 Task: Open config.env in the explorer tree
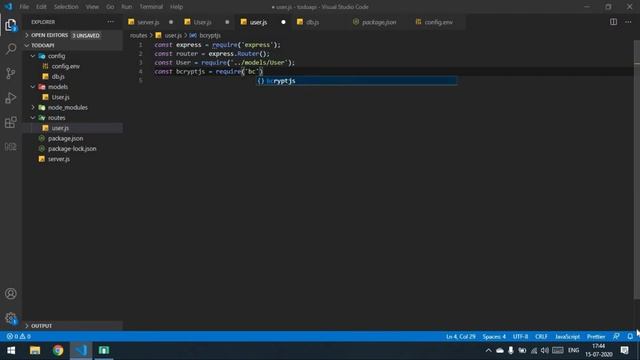pyautogui.click(x=65, y=66)
